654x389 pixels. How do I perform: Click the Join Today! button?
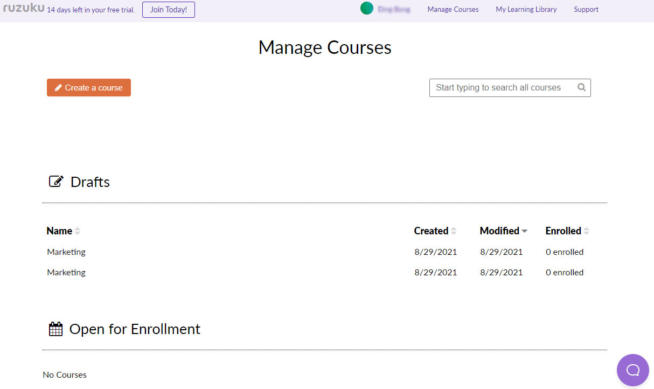pyautogui.click(x=169, y=10)
